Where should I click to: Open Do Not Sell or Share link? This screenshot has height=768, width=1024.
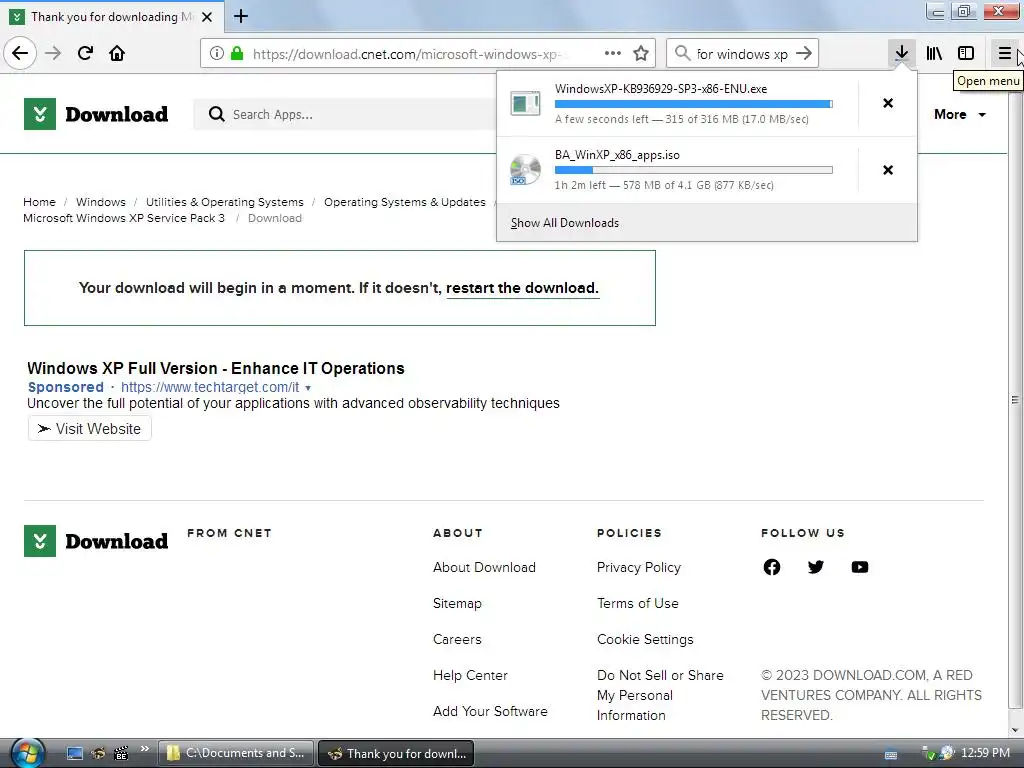[660, 695]
